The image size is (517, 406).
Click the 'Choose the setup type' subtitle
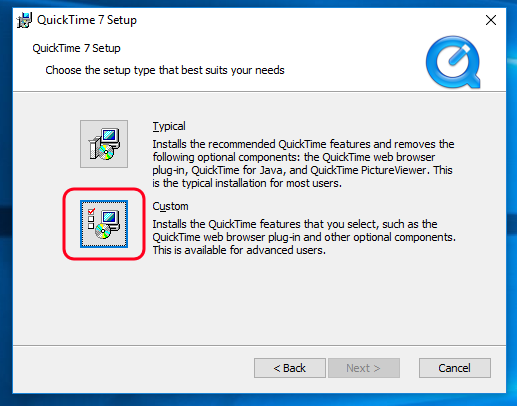tap(165, 70)
